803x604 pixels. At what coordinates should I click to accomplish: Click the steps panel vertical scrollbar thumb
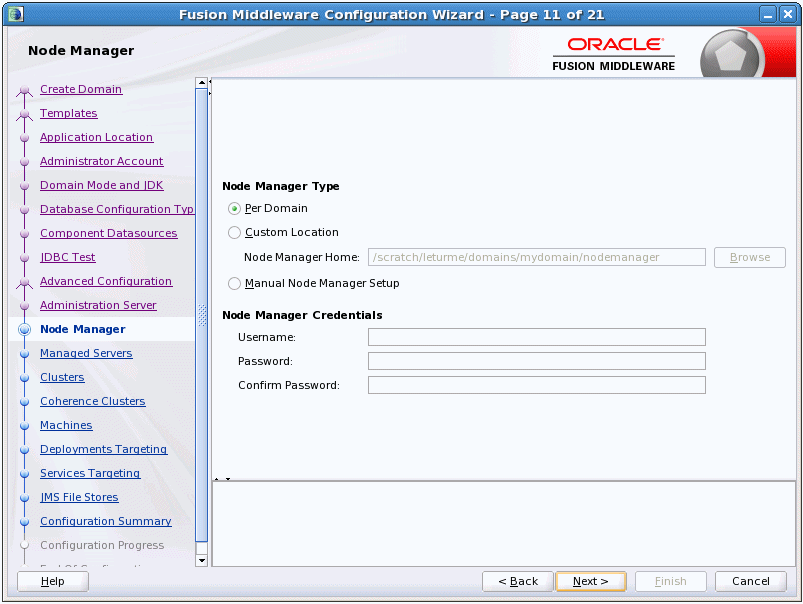pyautogui.click(x=202, y=316)
